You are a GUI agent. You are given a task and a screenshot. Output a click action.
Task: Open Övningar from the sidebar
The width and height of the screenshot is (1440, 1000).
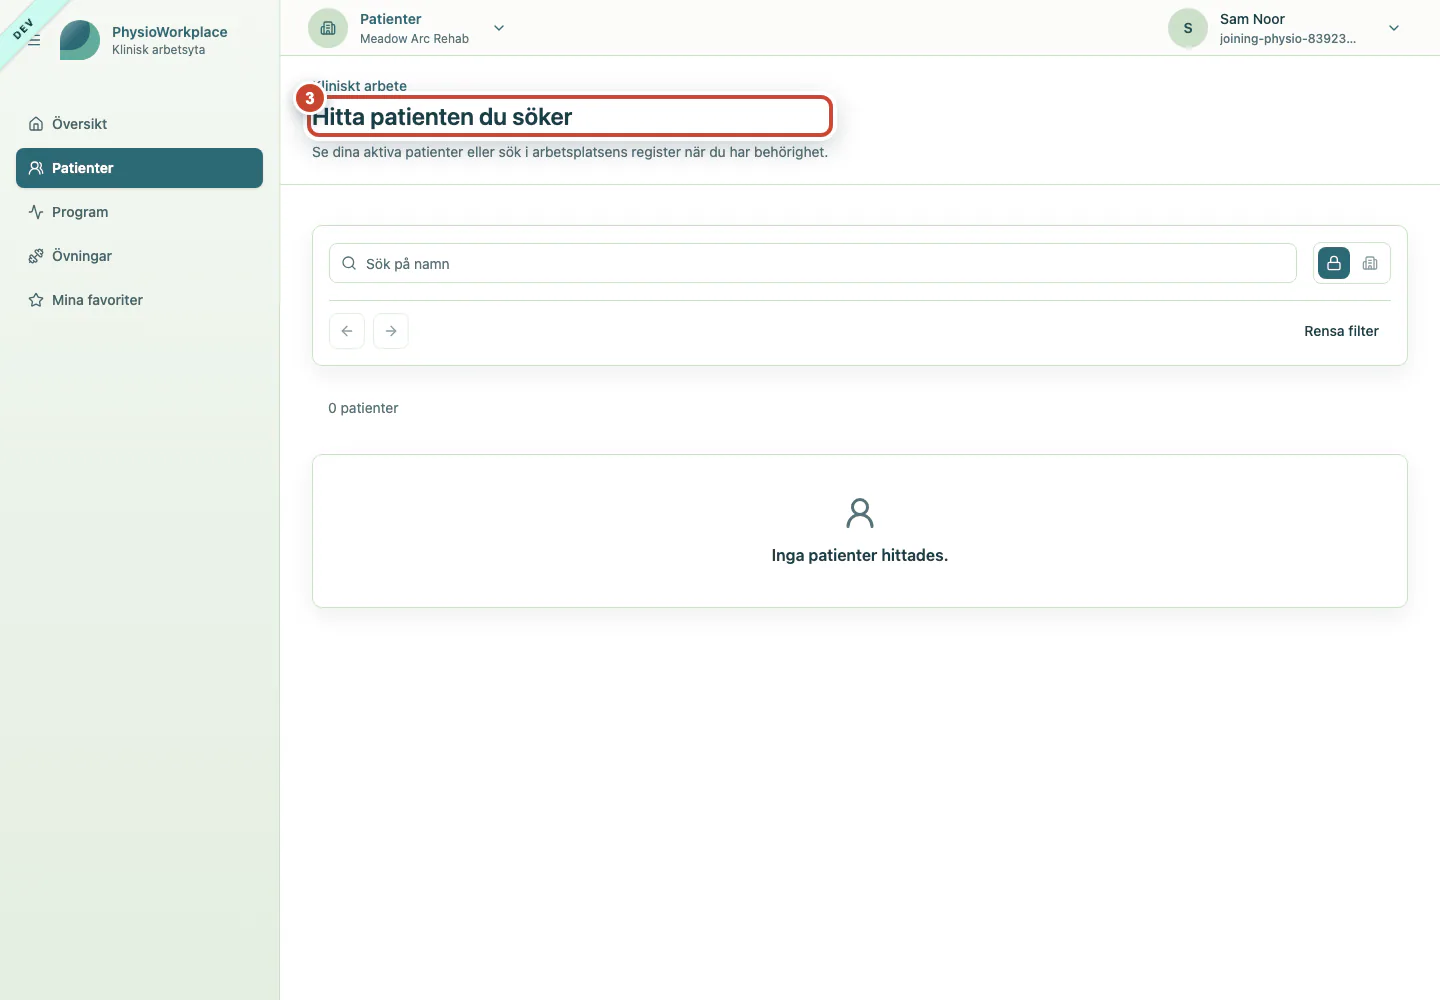tap(139, 256)
